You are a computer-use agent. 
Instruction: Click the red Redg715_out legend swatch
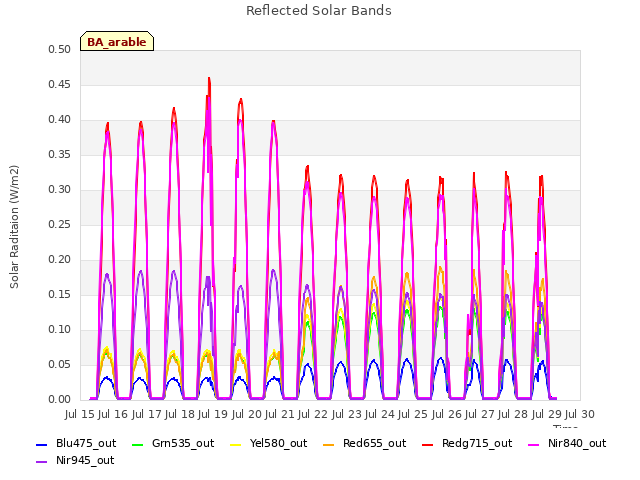427,444
